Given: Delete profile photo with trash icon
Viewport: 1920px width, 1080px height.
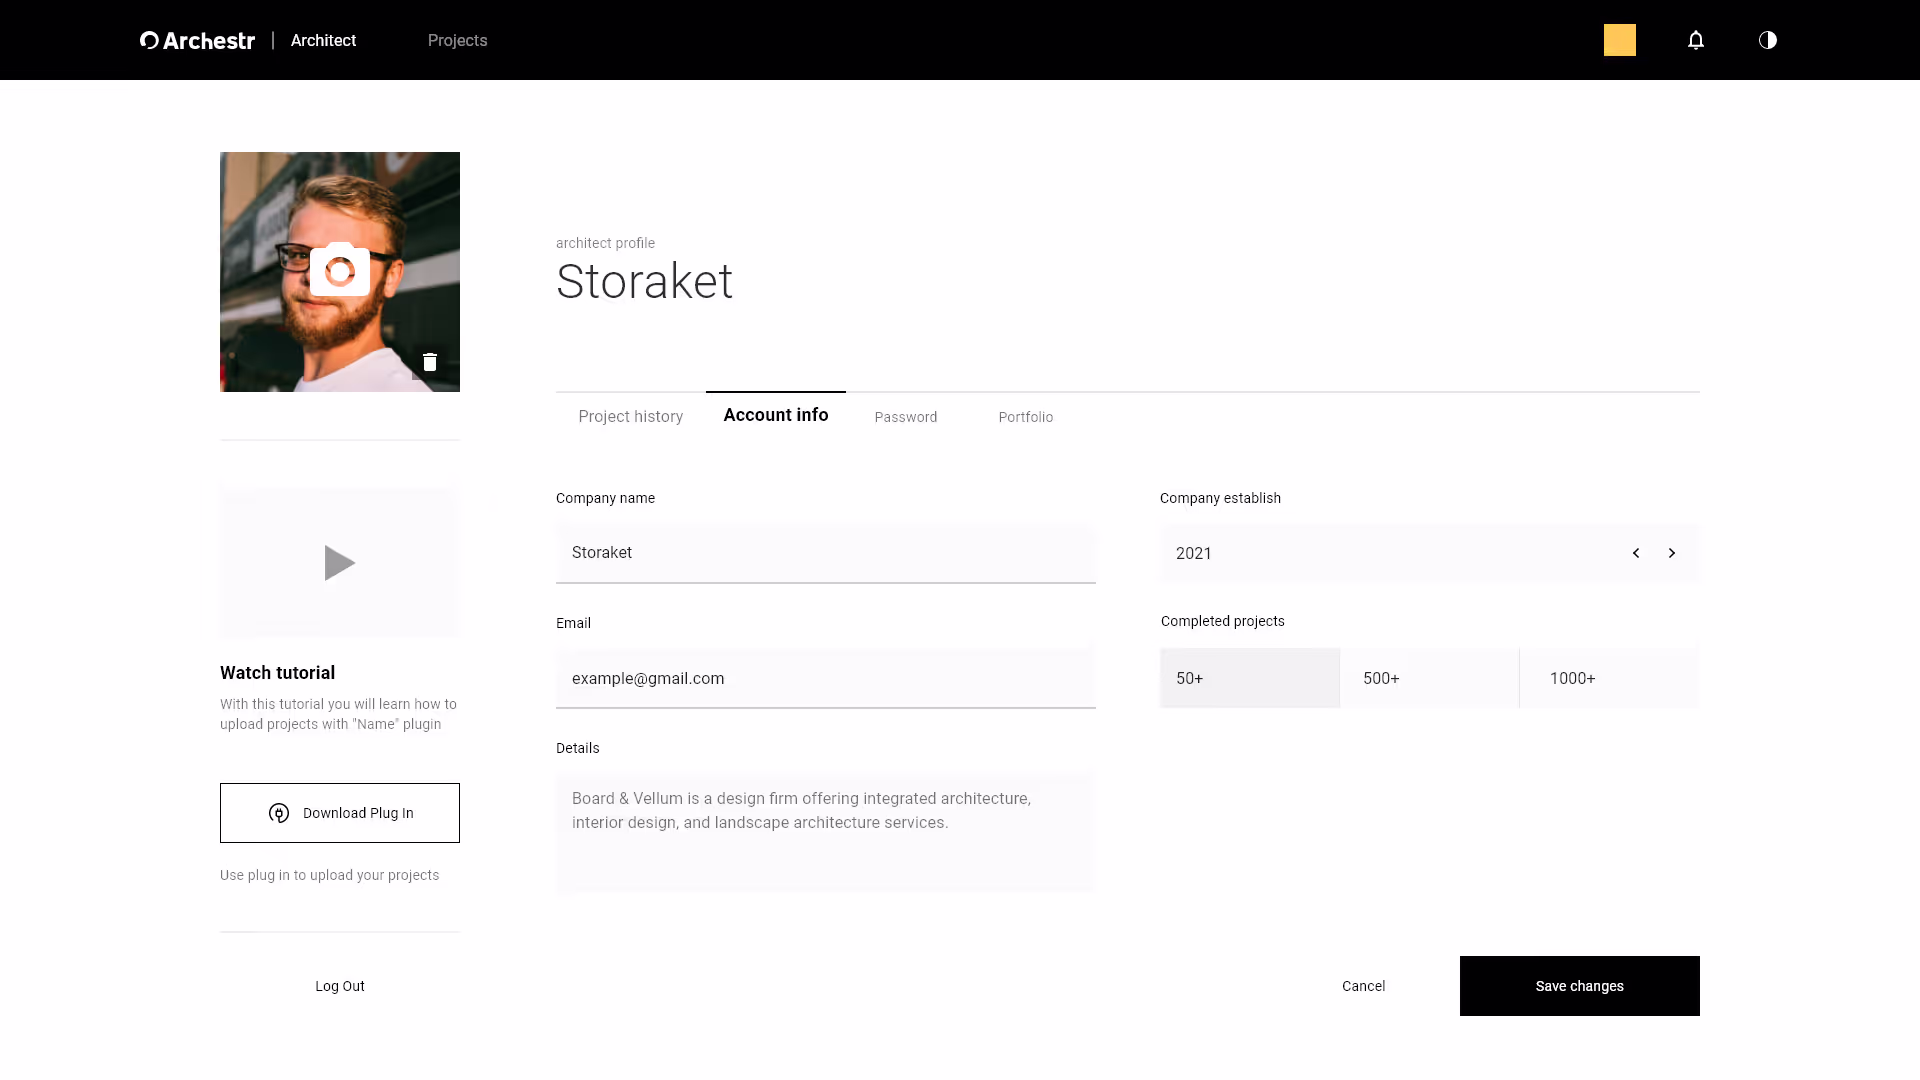Looking at the screenshot, I should [430, 362].
